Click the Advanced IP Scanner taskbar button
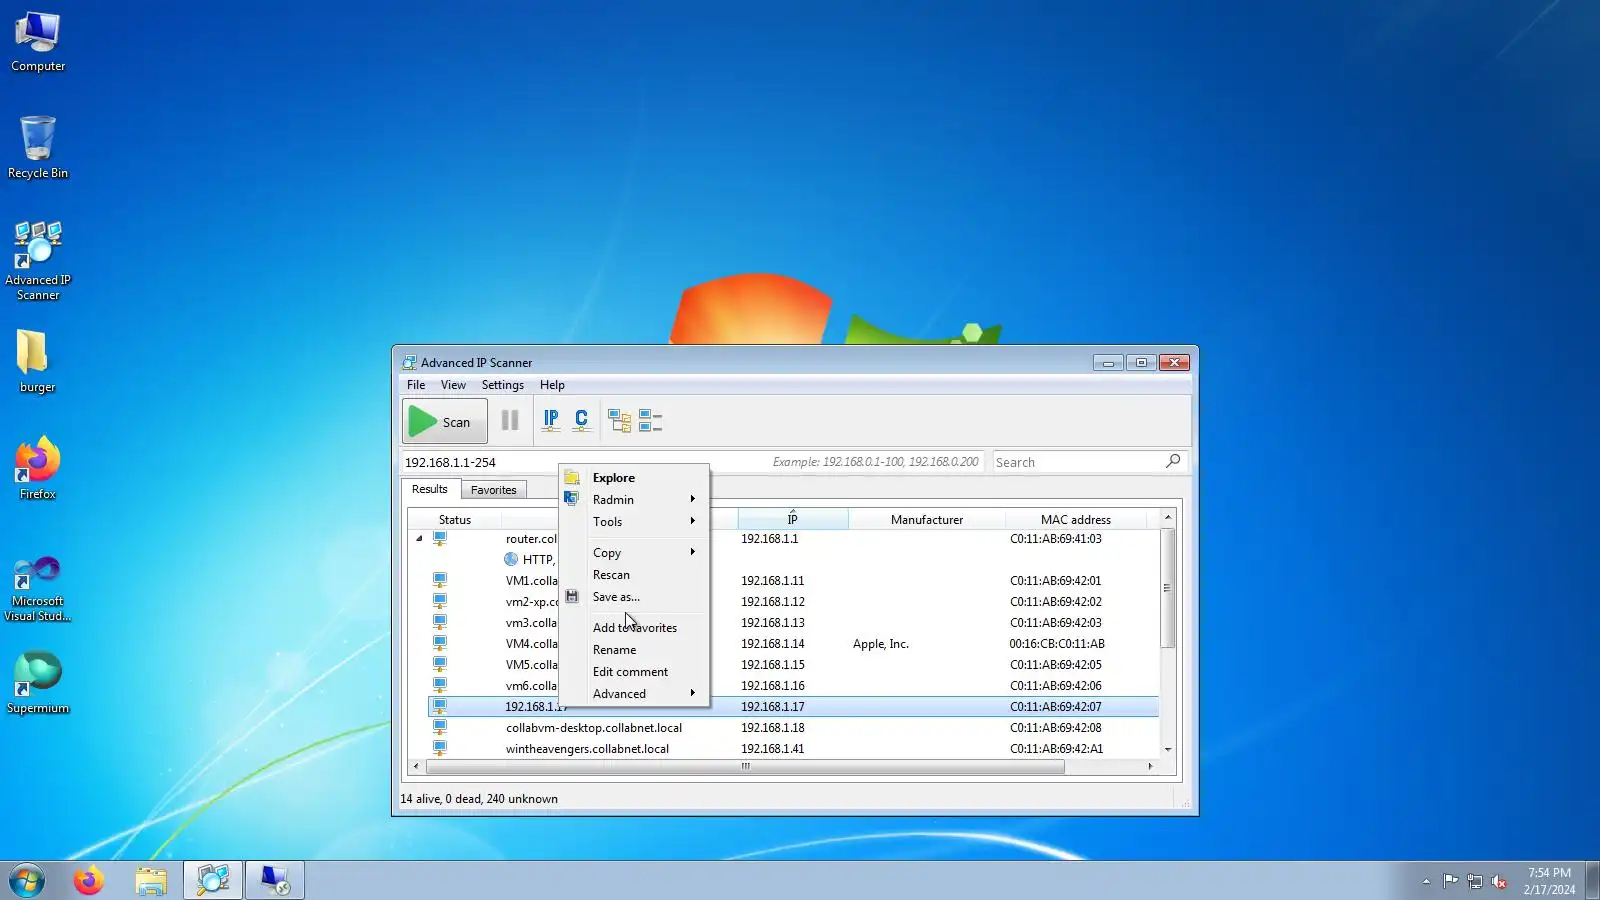Image resolution: width=1600 pixels, height=900 pixels. (213, 881)
